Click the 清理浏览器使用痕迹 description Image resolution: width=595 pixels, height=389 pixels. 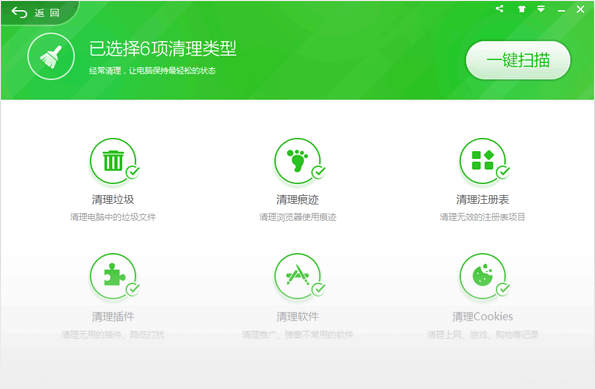[298, 217]
